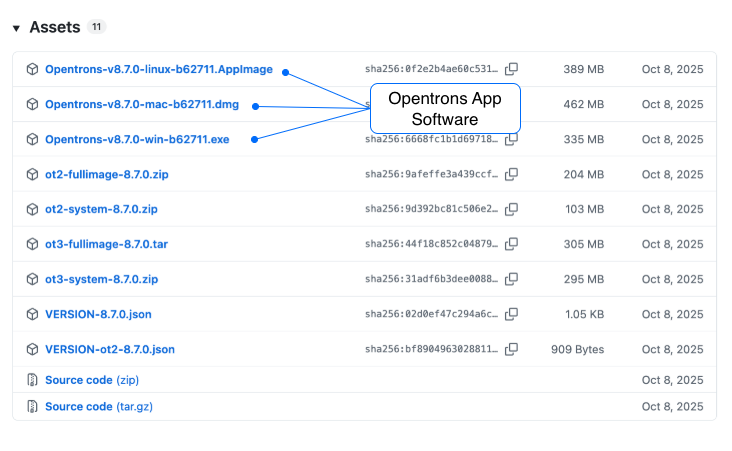Screen dimensions: 732x451
Task: Open the ot3-system-8.7.0.zip link
Action: pos(102,279)
